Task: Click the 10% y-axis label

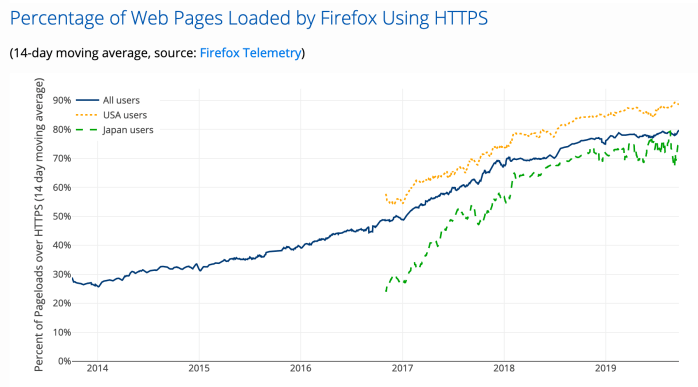Action: click(x=62, y=332)
